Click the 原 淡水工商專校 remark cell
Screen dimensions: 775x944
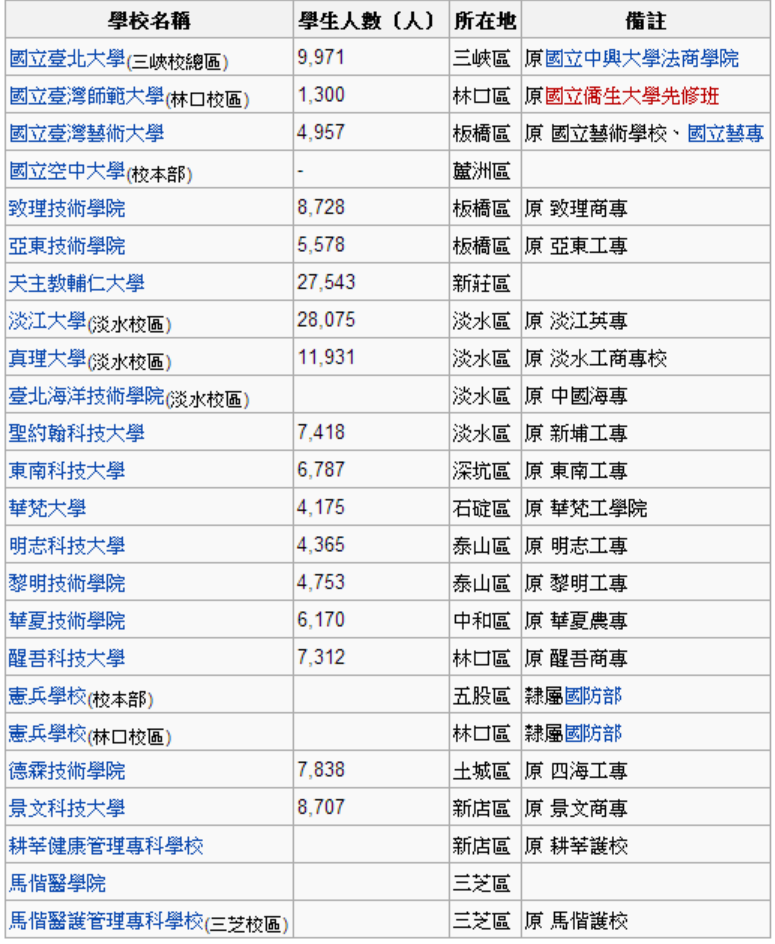pyautogui.click(x=646, y=358)
